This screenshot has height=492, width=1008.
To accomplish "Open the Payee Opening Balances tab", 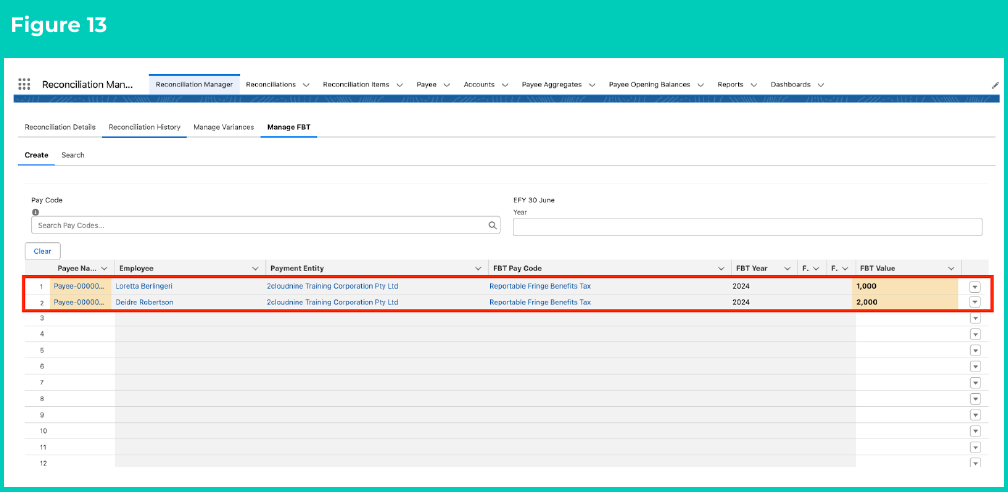I will [x=649, y=84].
